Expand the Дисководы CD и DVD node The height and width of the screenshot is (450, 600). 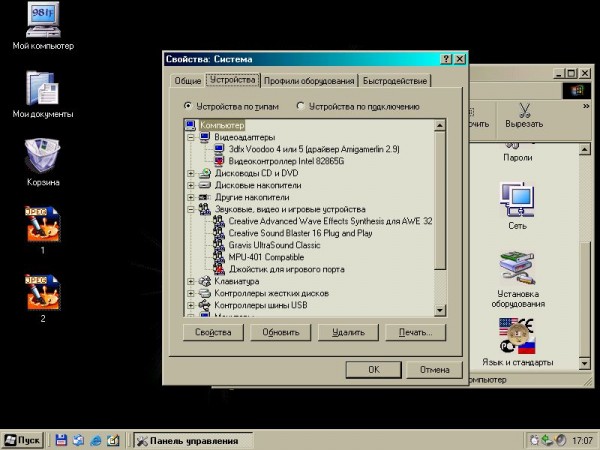(x=191, y=173)
